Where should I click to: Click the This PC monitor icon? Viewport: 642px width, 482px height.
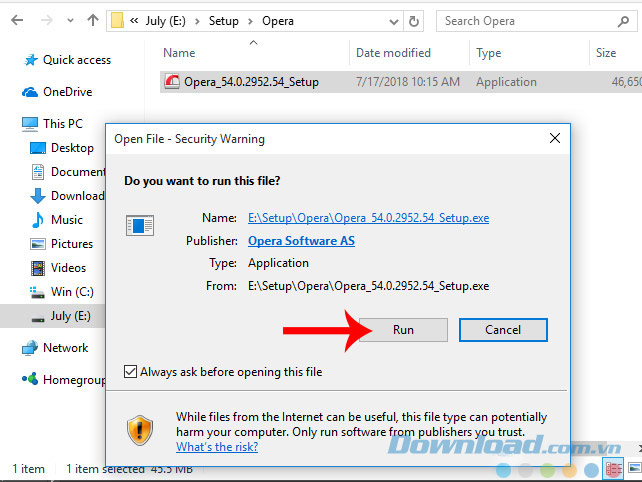30,124
